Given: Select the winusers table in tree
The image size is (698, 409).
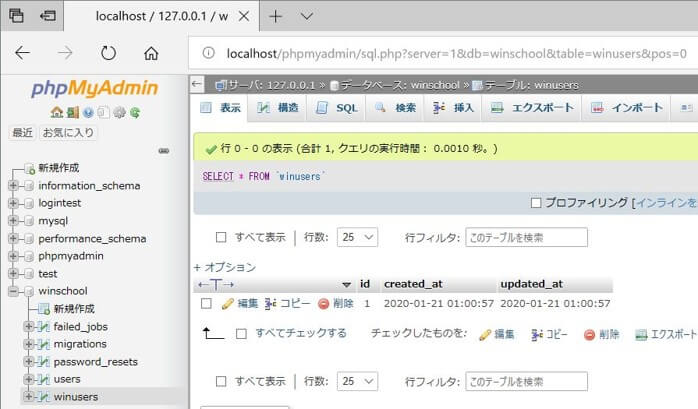Looking at the screenshot, I should click(76, 397).
